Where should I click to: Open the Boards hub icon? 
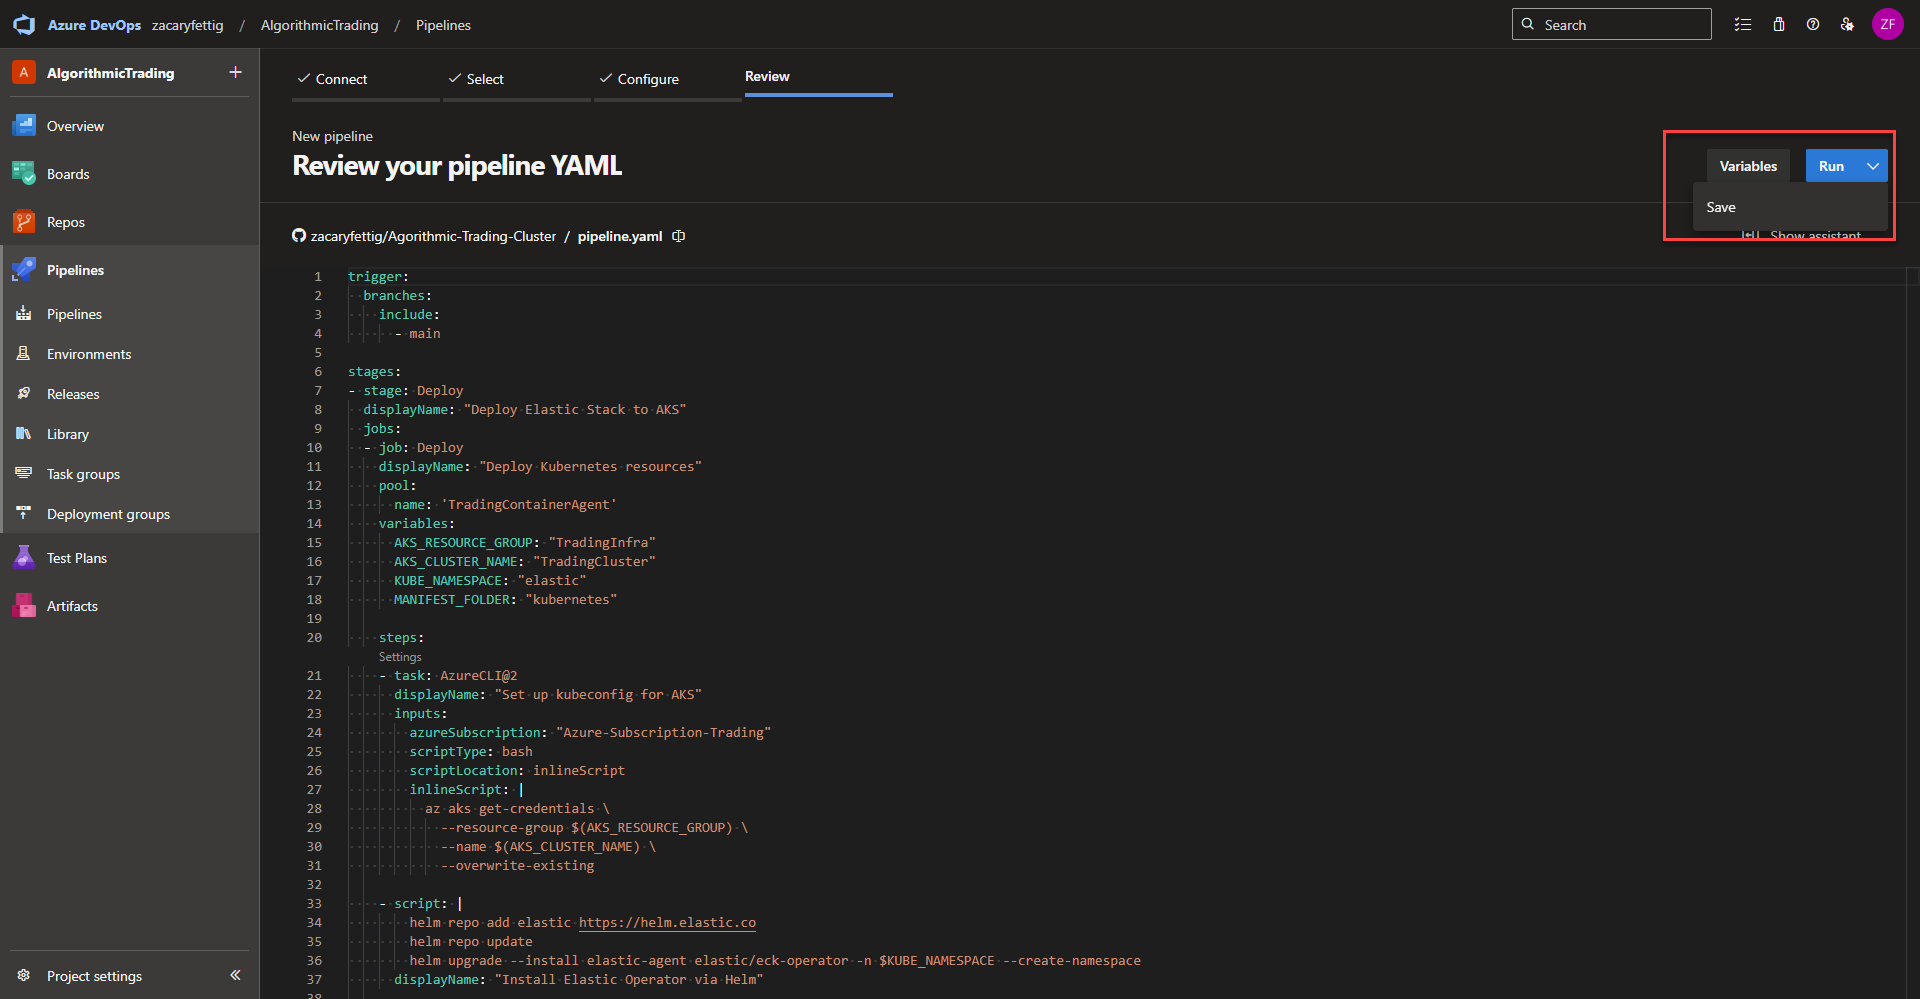click(24, 174)
